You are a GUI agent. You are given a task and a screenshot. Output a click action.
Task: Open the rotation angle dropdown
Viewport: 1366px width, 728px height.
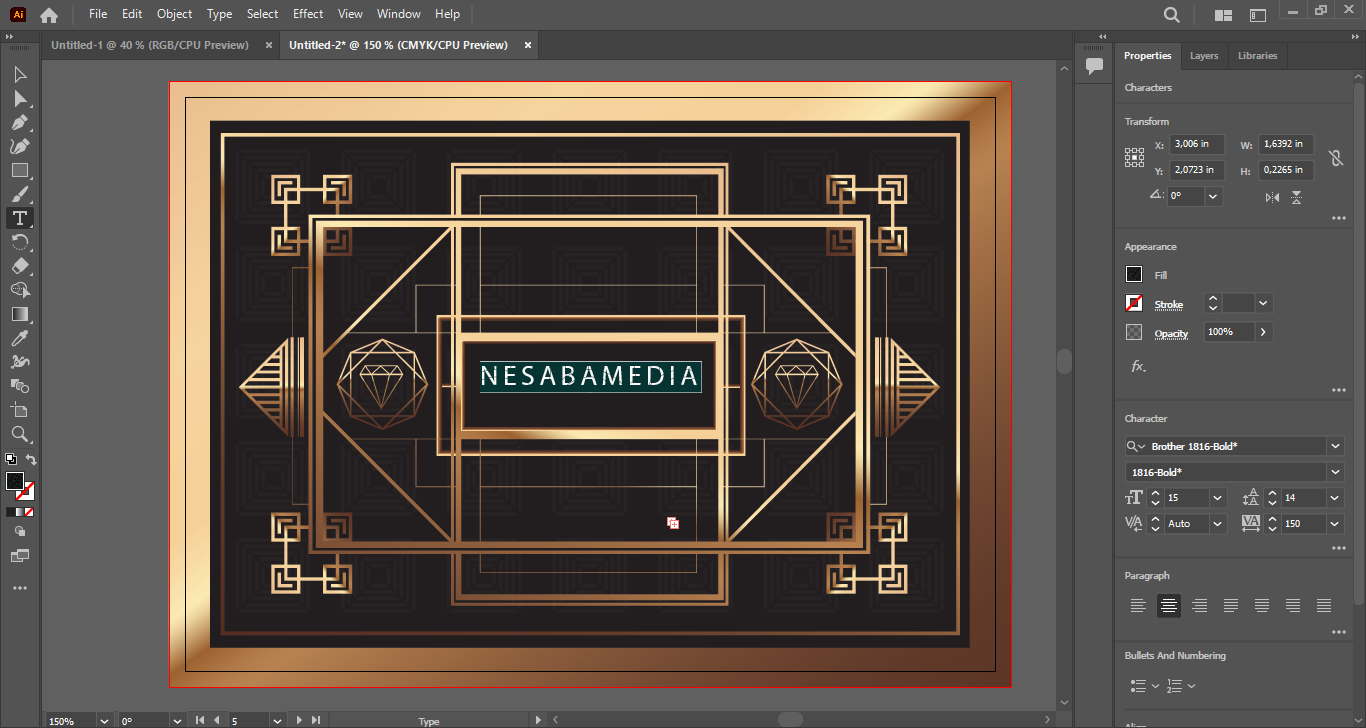[x=1213, y=197]
